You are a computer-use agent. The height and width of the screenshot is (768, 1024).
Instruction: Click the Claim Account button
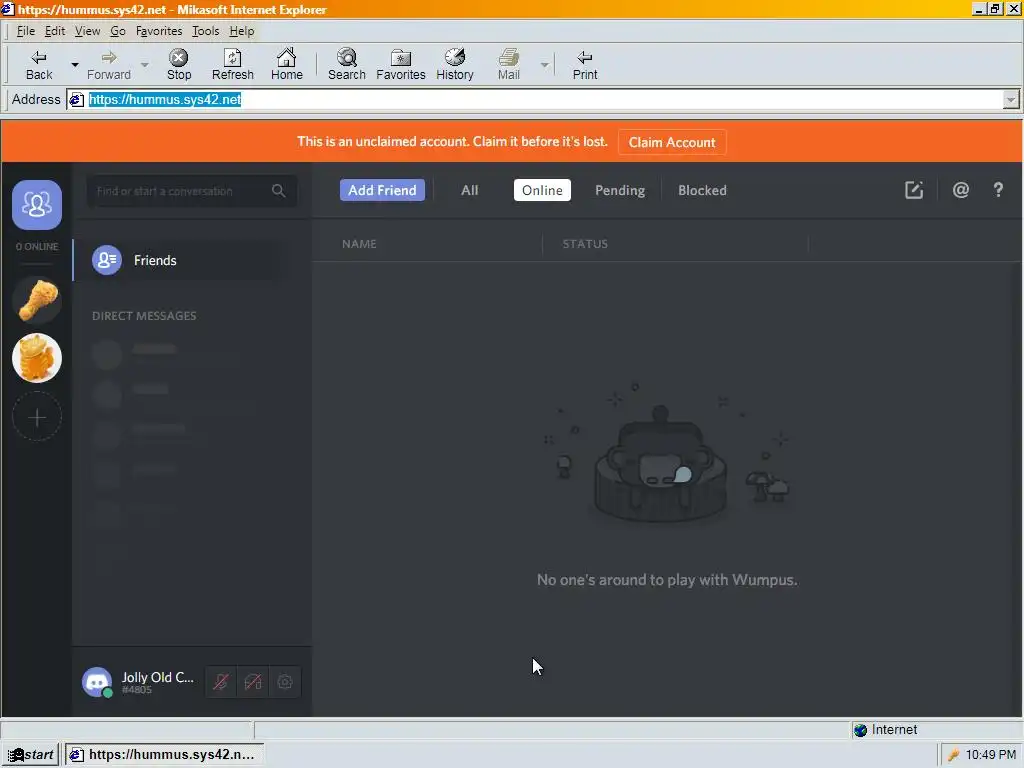[x=671, y=142]
